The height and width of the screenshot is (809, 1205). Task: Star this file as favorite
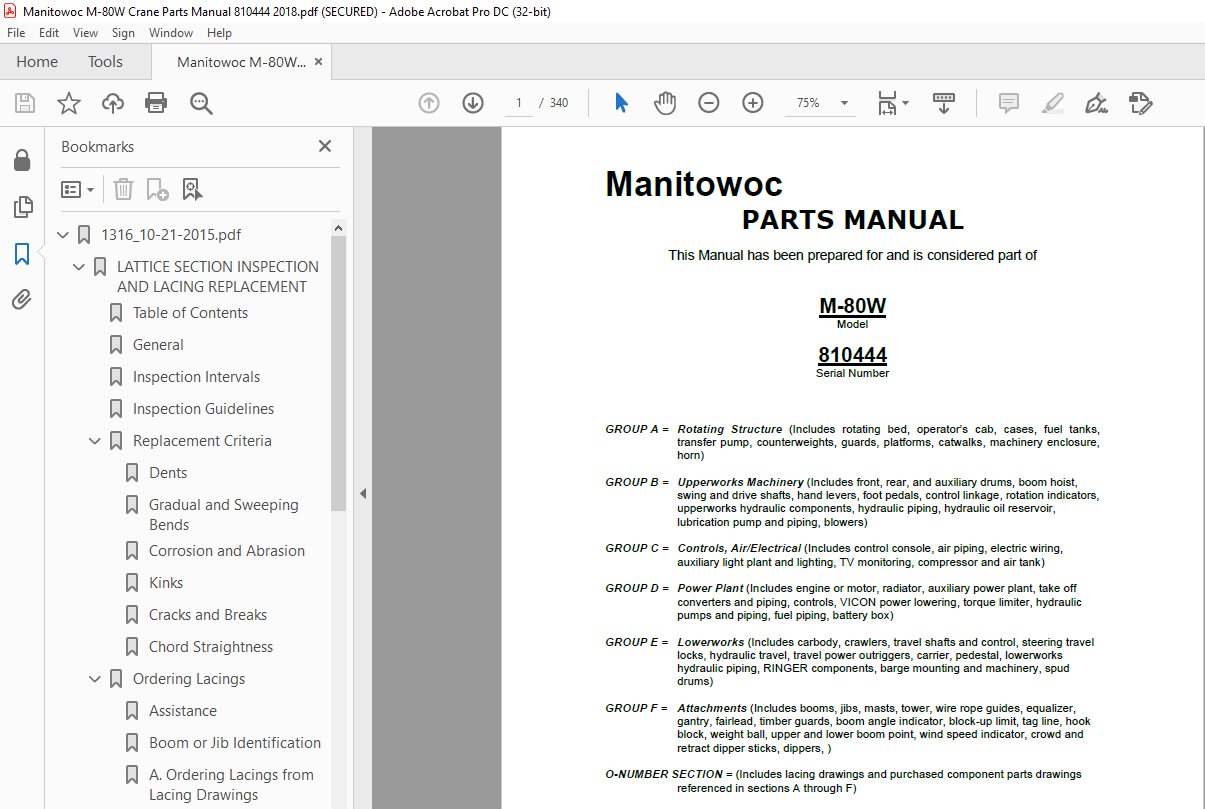[69, 103]
